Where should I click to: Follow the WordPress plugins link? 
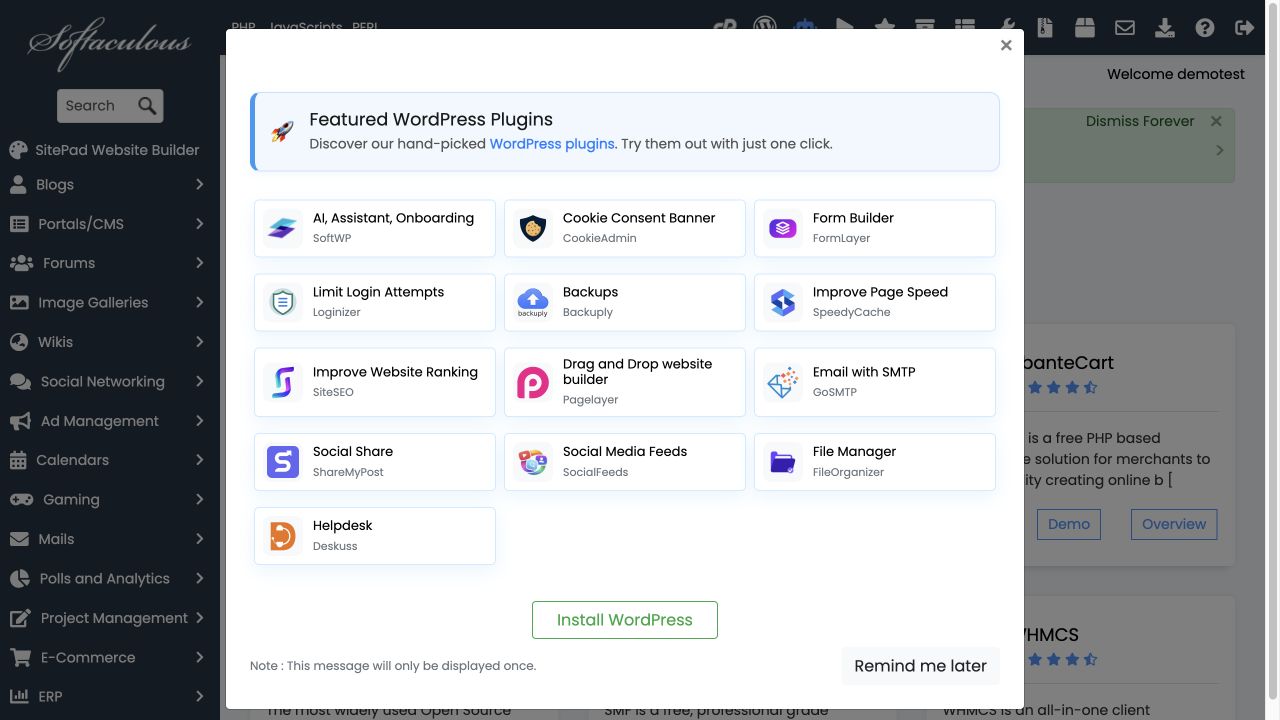tap(552, 144)
